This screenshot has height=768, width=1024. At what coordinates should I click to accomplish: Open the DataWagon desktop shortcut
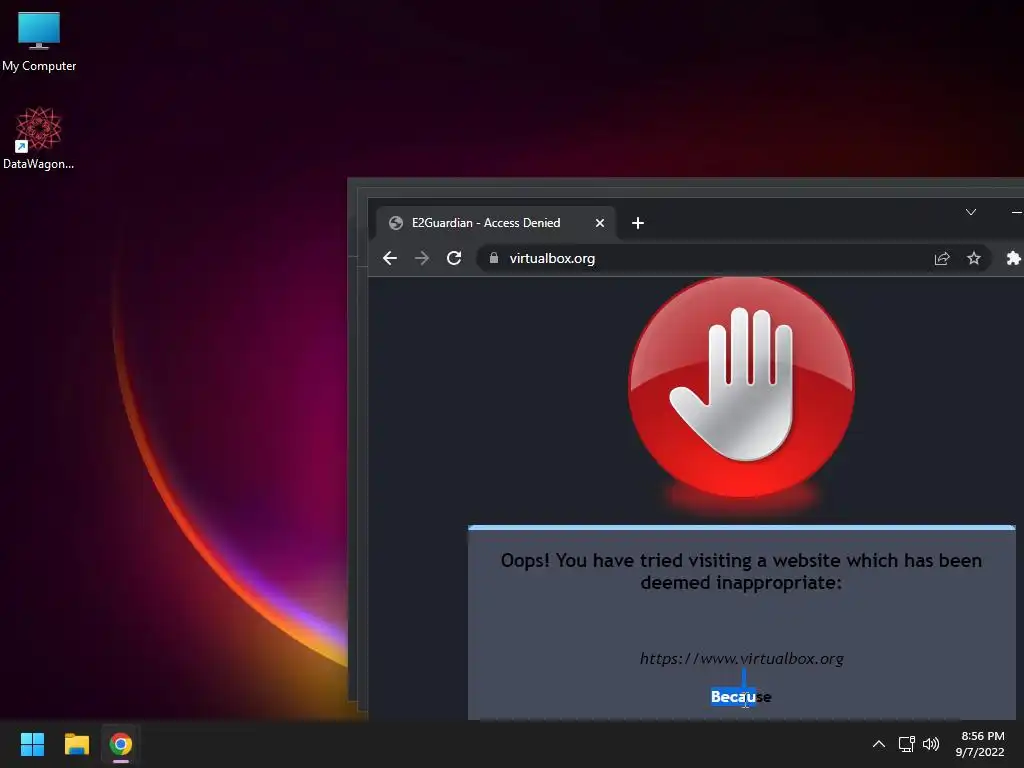39,138
